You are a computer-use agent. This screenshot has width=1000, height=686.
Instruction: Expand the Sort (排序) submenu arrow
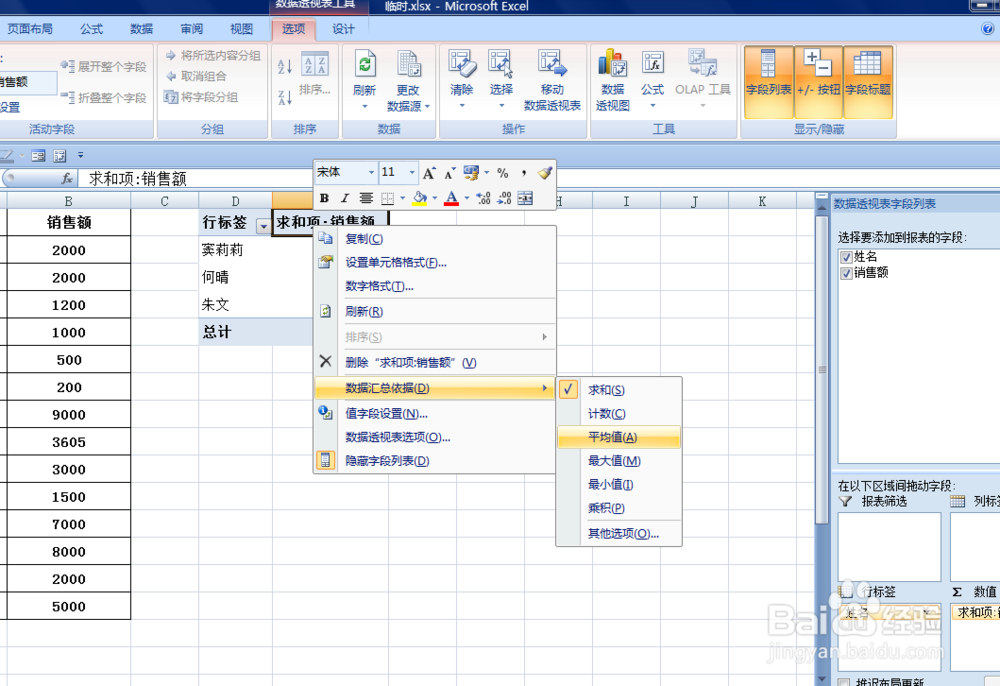click(x=545, y=337)
